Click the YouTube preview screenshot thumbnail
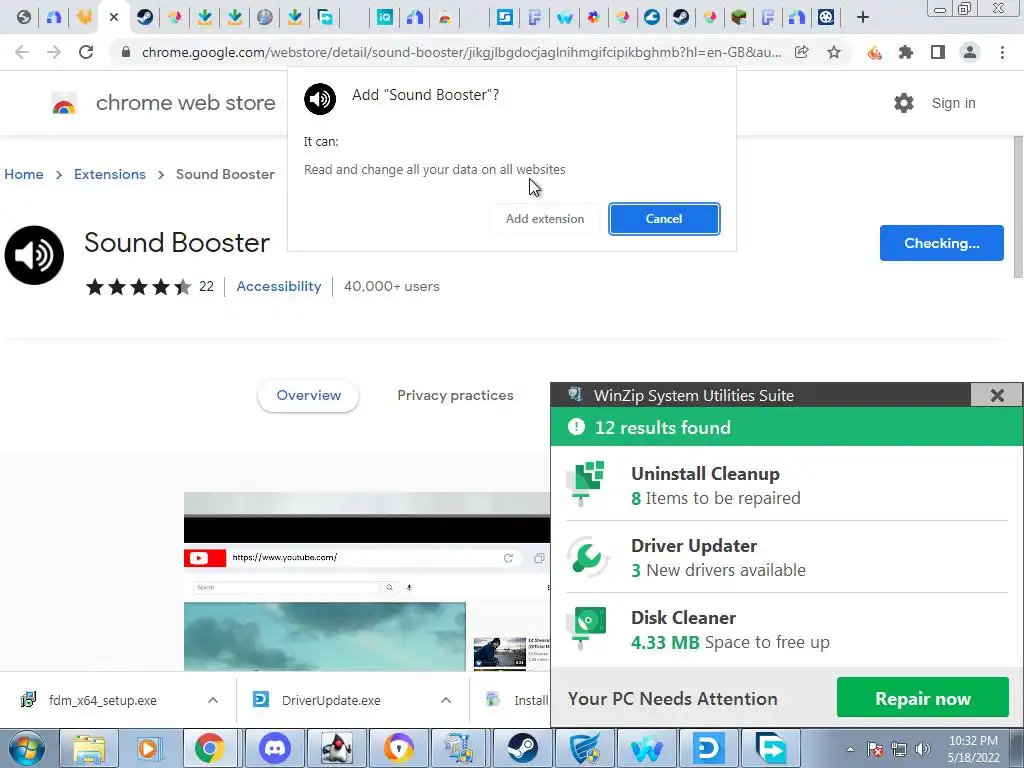This screenshot has height=768, width=1024. 366,581
